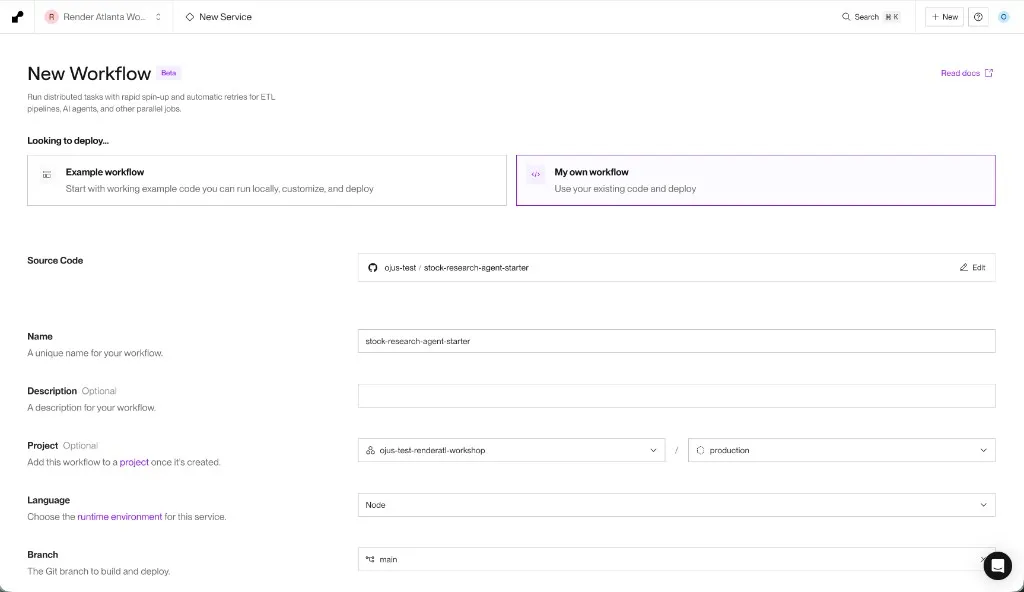This screenshot has height=592, width=1024.
Task: Focus the Name input field
Action: tap(677, 341)
